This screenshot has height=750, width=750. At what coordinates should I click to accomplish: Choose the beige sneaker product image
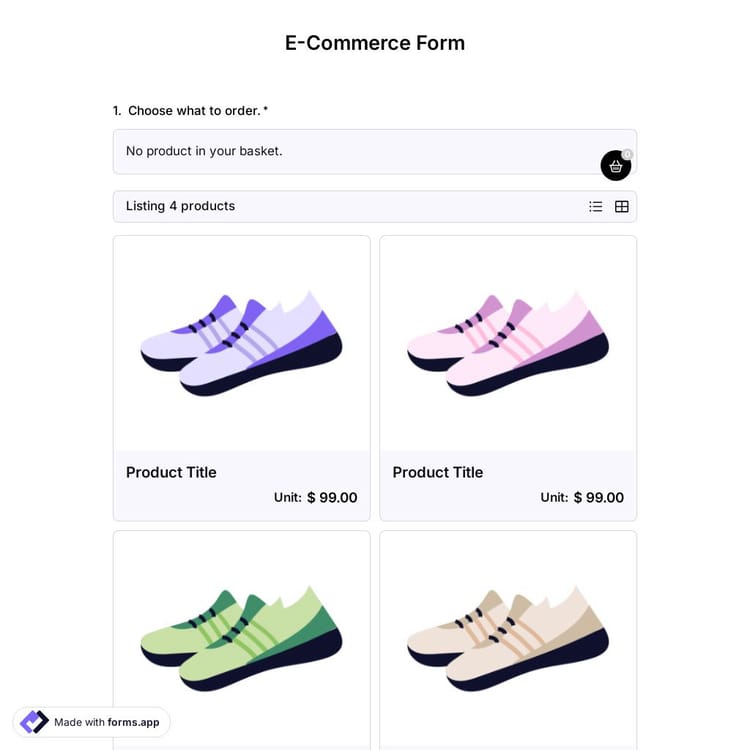click(x=508, y=637)
